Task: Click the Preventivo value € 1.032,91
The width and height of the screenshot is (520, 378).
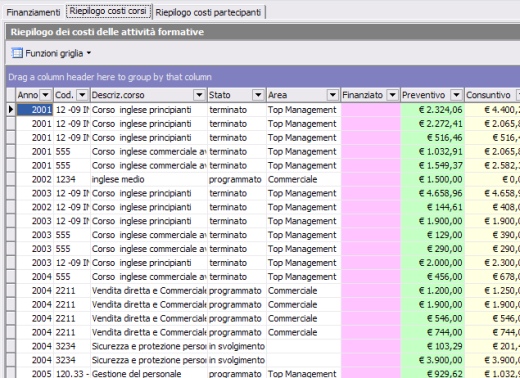Action: 433,152
